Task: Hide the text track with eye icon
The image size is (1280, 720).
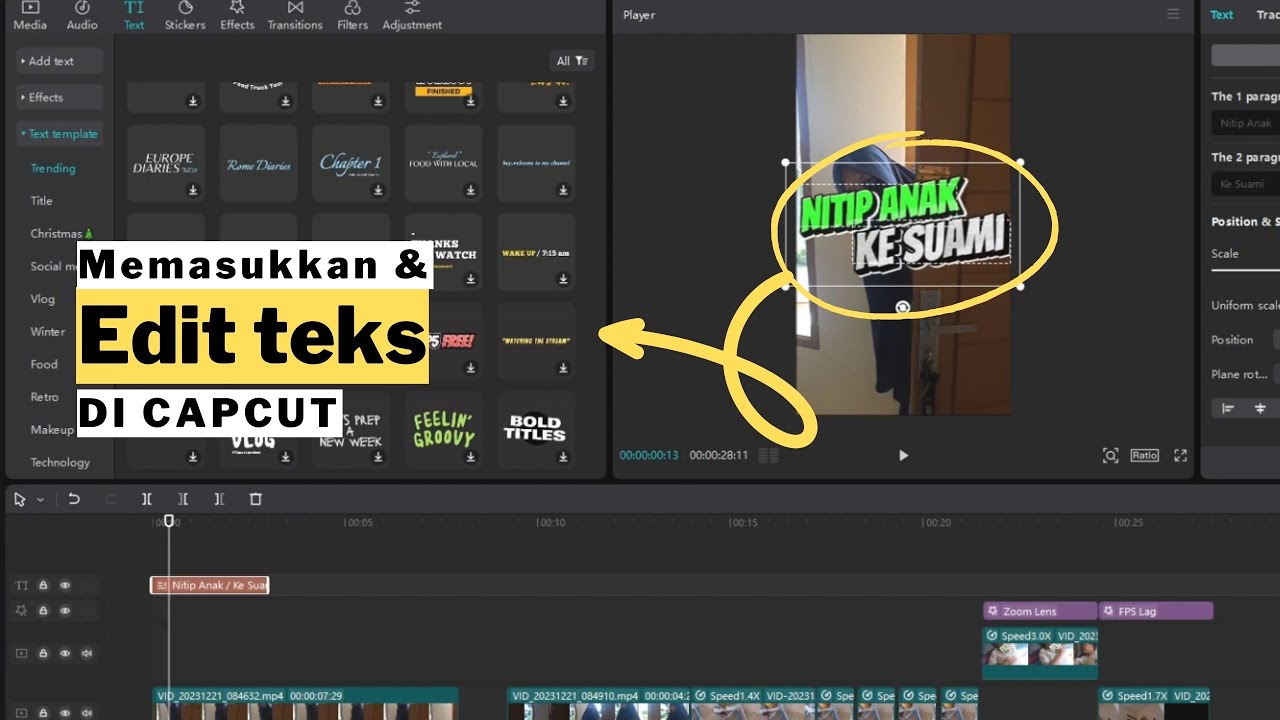Action: pyautogui.click(x=65, y=585)
